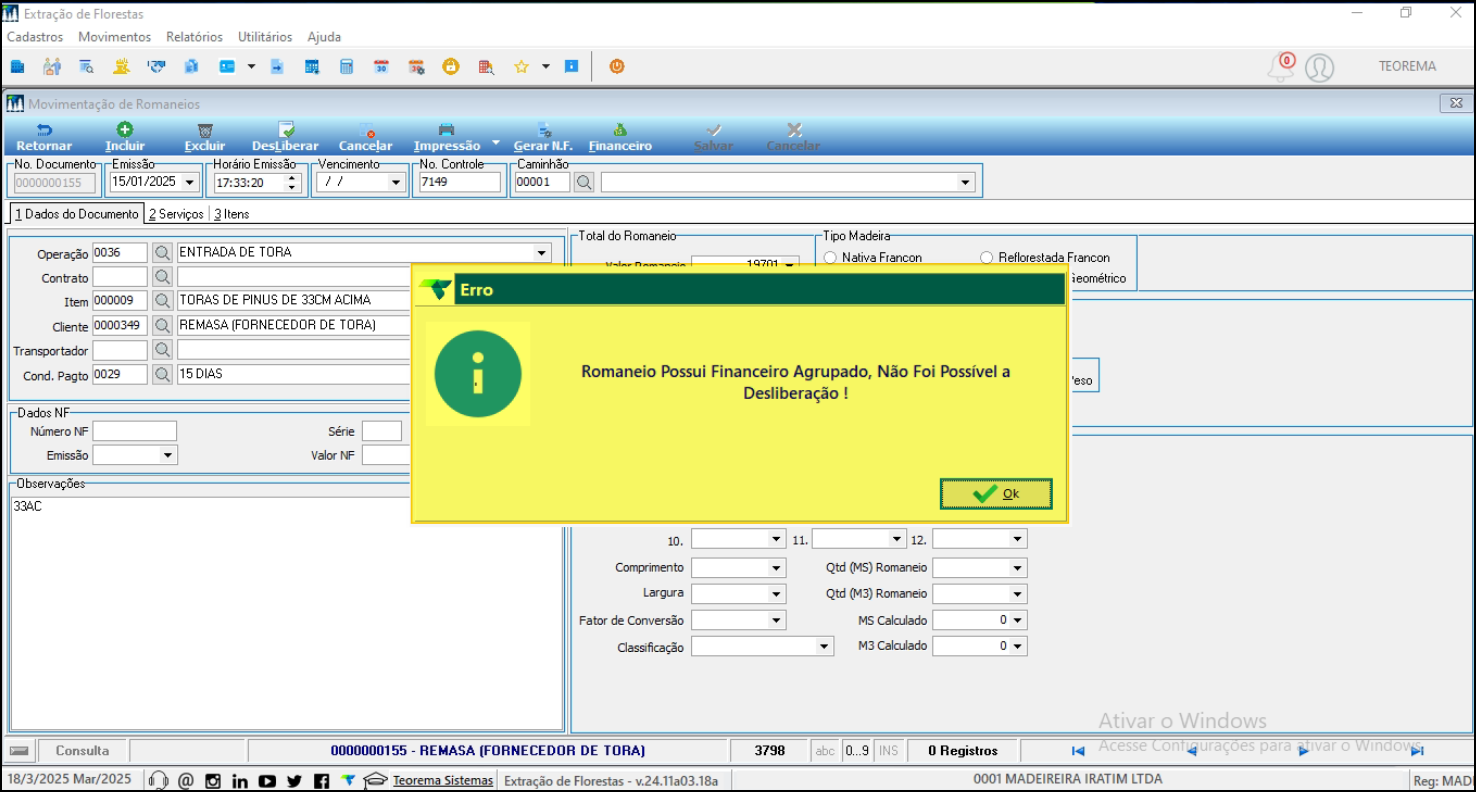Click the people icon in main toolbar

pyautogui.click(x=52, y=67)
